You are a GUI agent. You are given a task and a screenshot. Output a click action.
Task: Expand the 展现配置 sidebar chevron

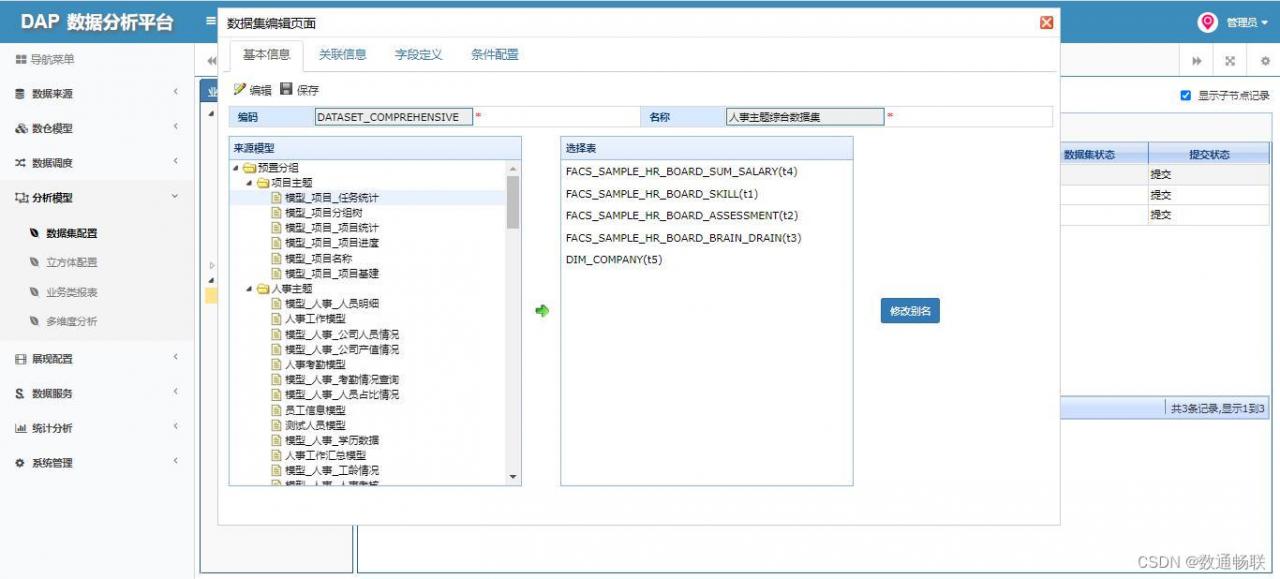[175, 358]
